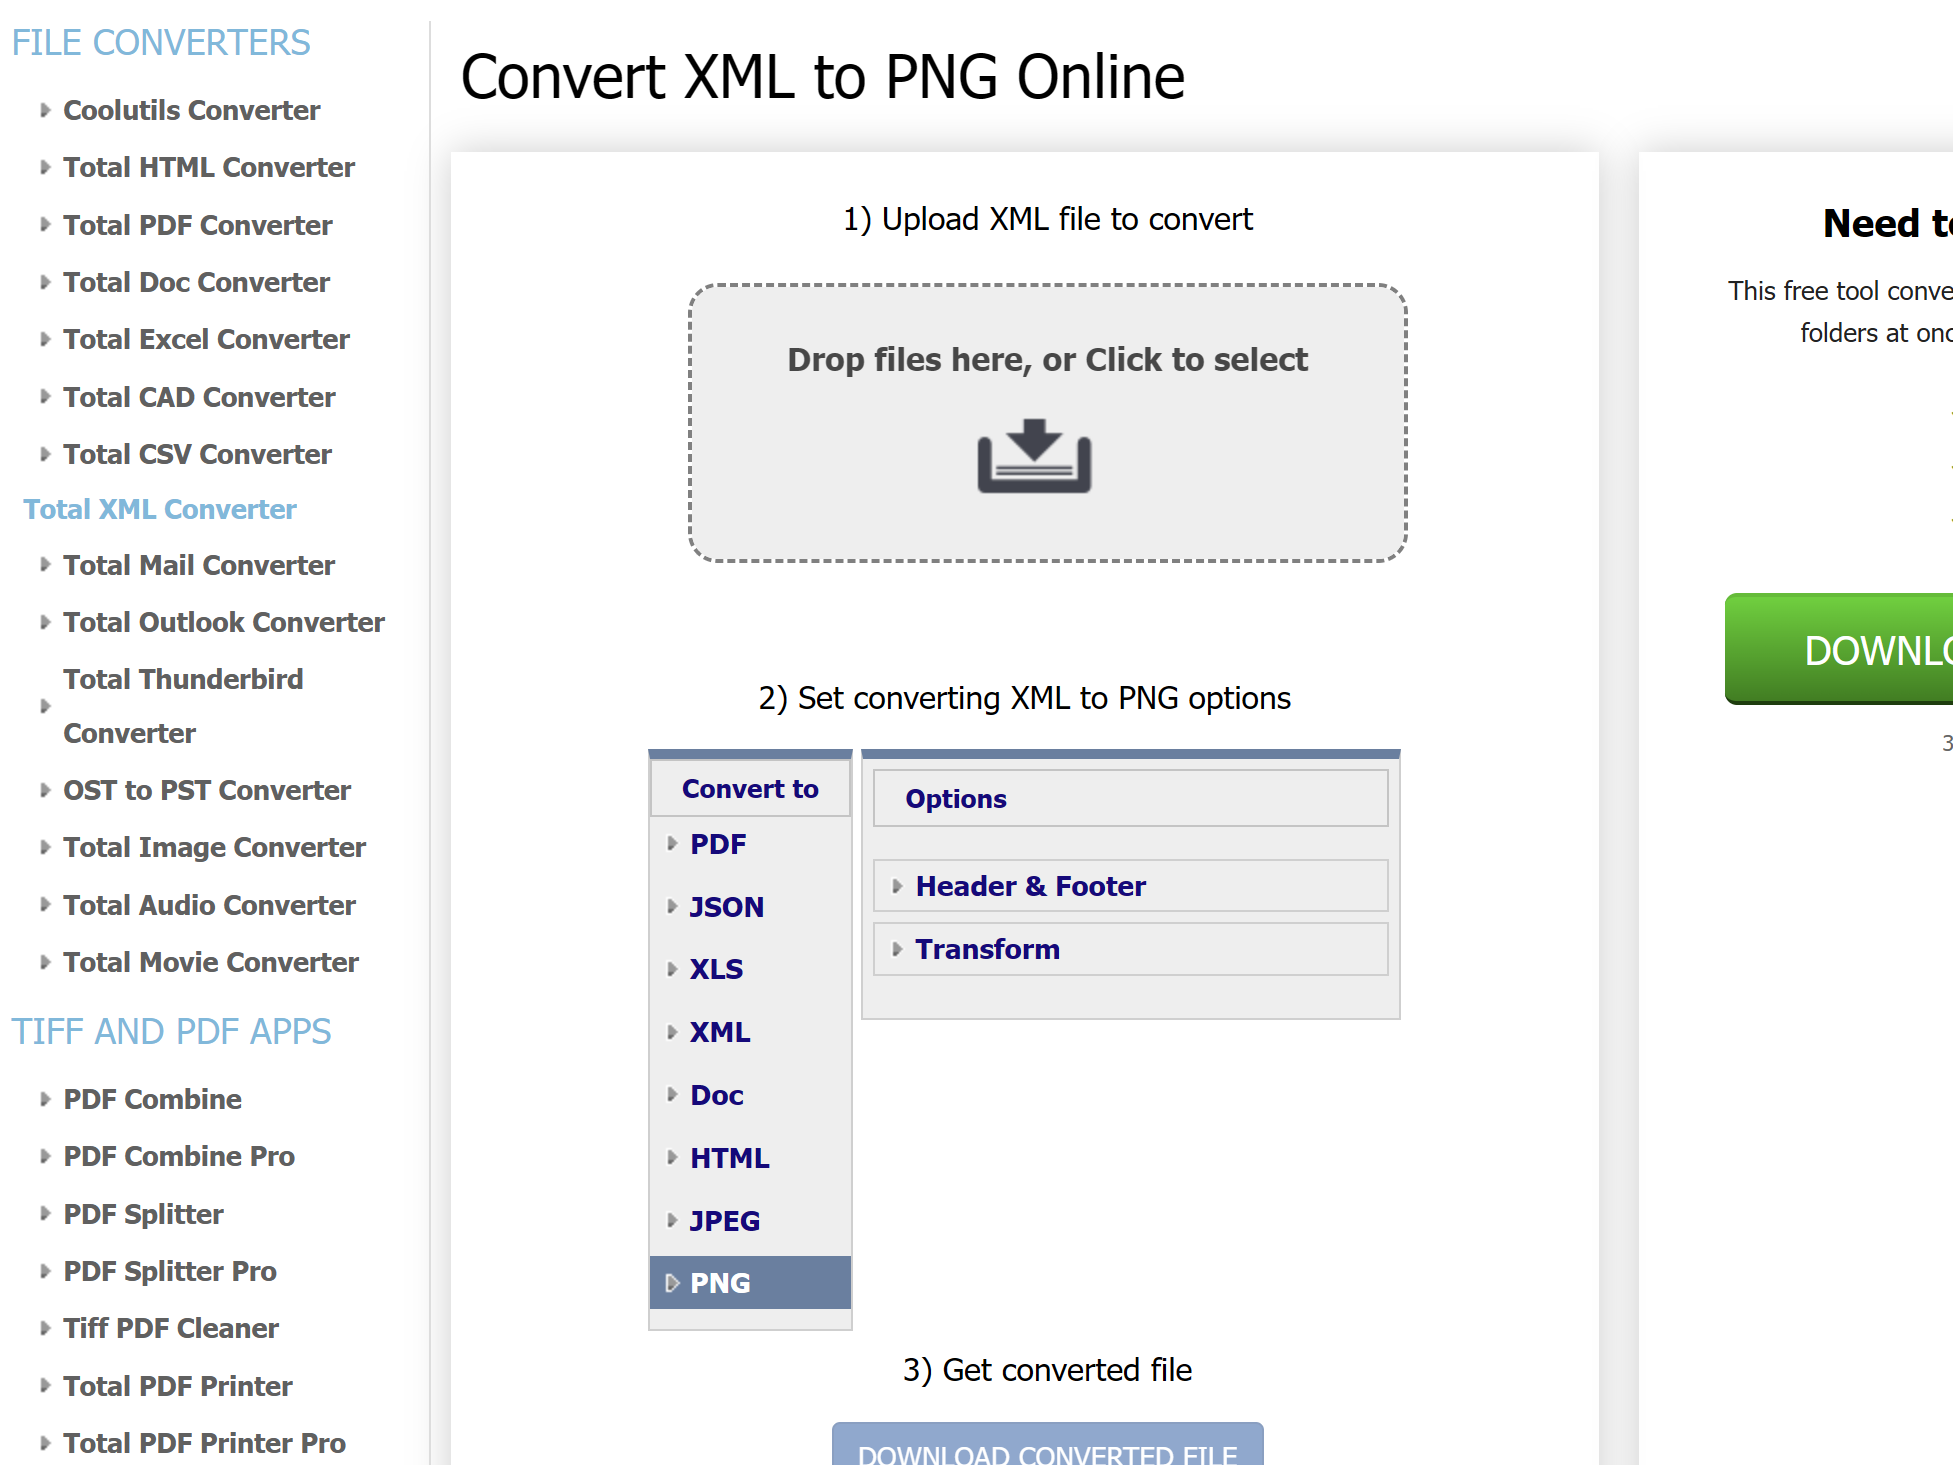The image size is (1953, 1465).
Task: Open the Total Doc Converter link
Action: click(x=197, y=282)
